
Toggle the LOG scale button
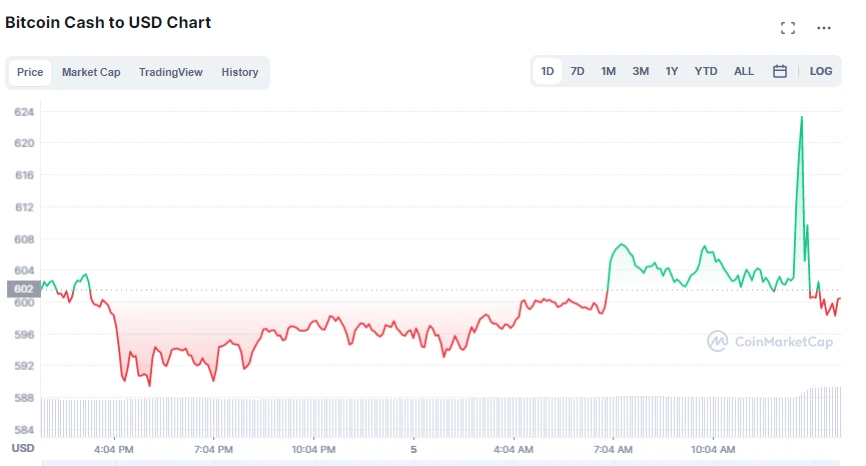(x=821, y=71)
